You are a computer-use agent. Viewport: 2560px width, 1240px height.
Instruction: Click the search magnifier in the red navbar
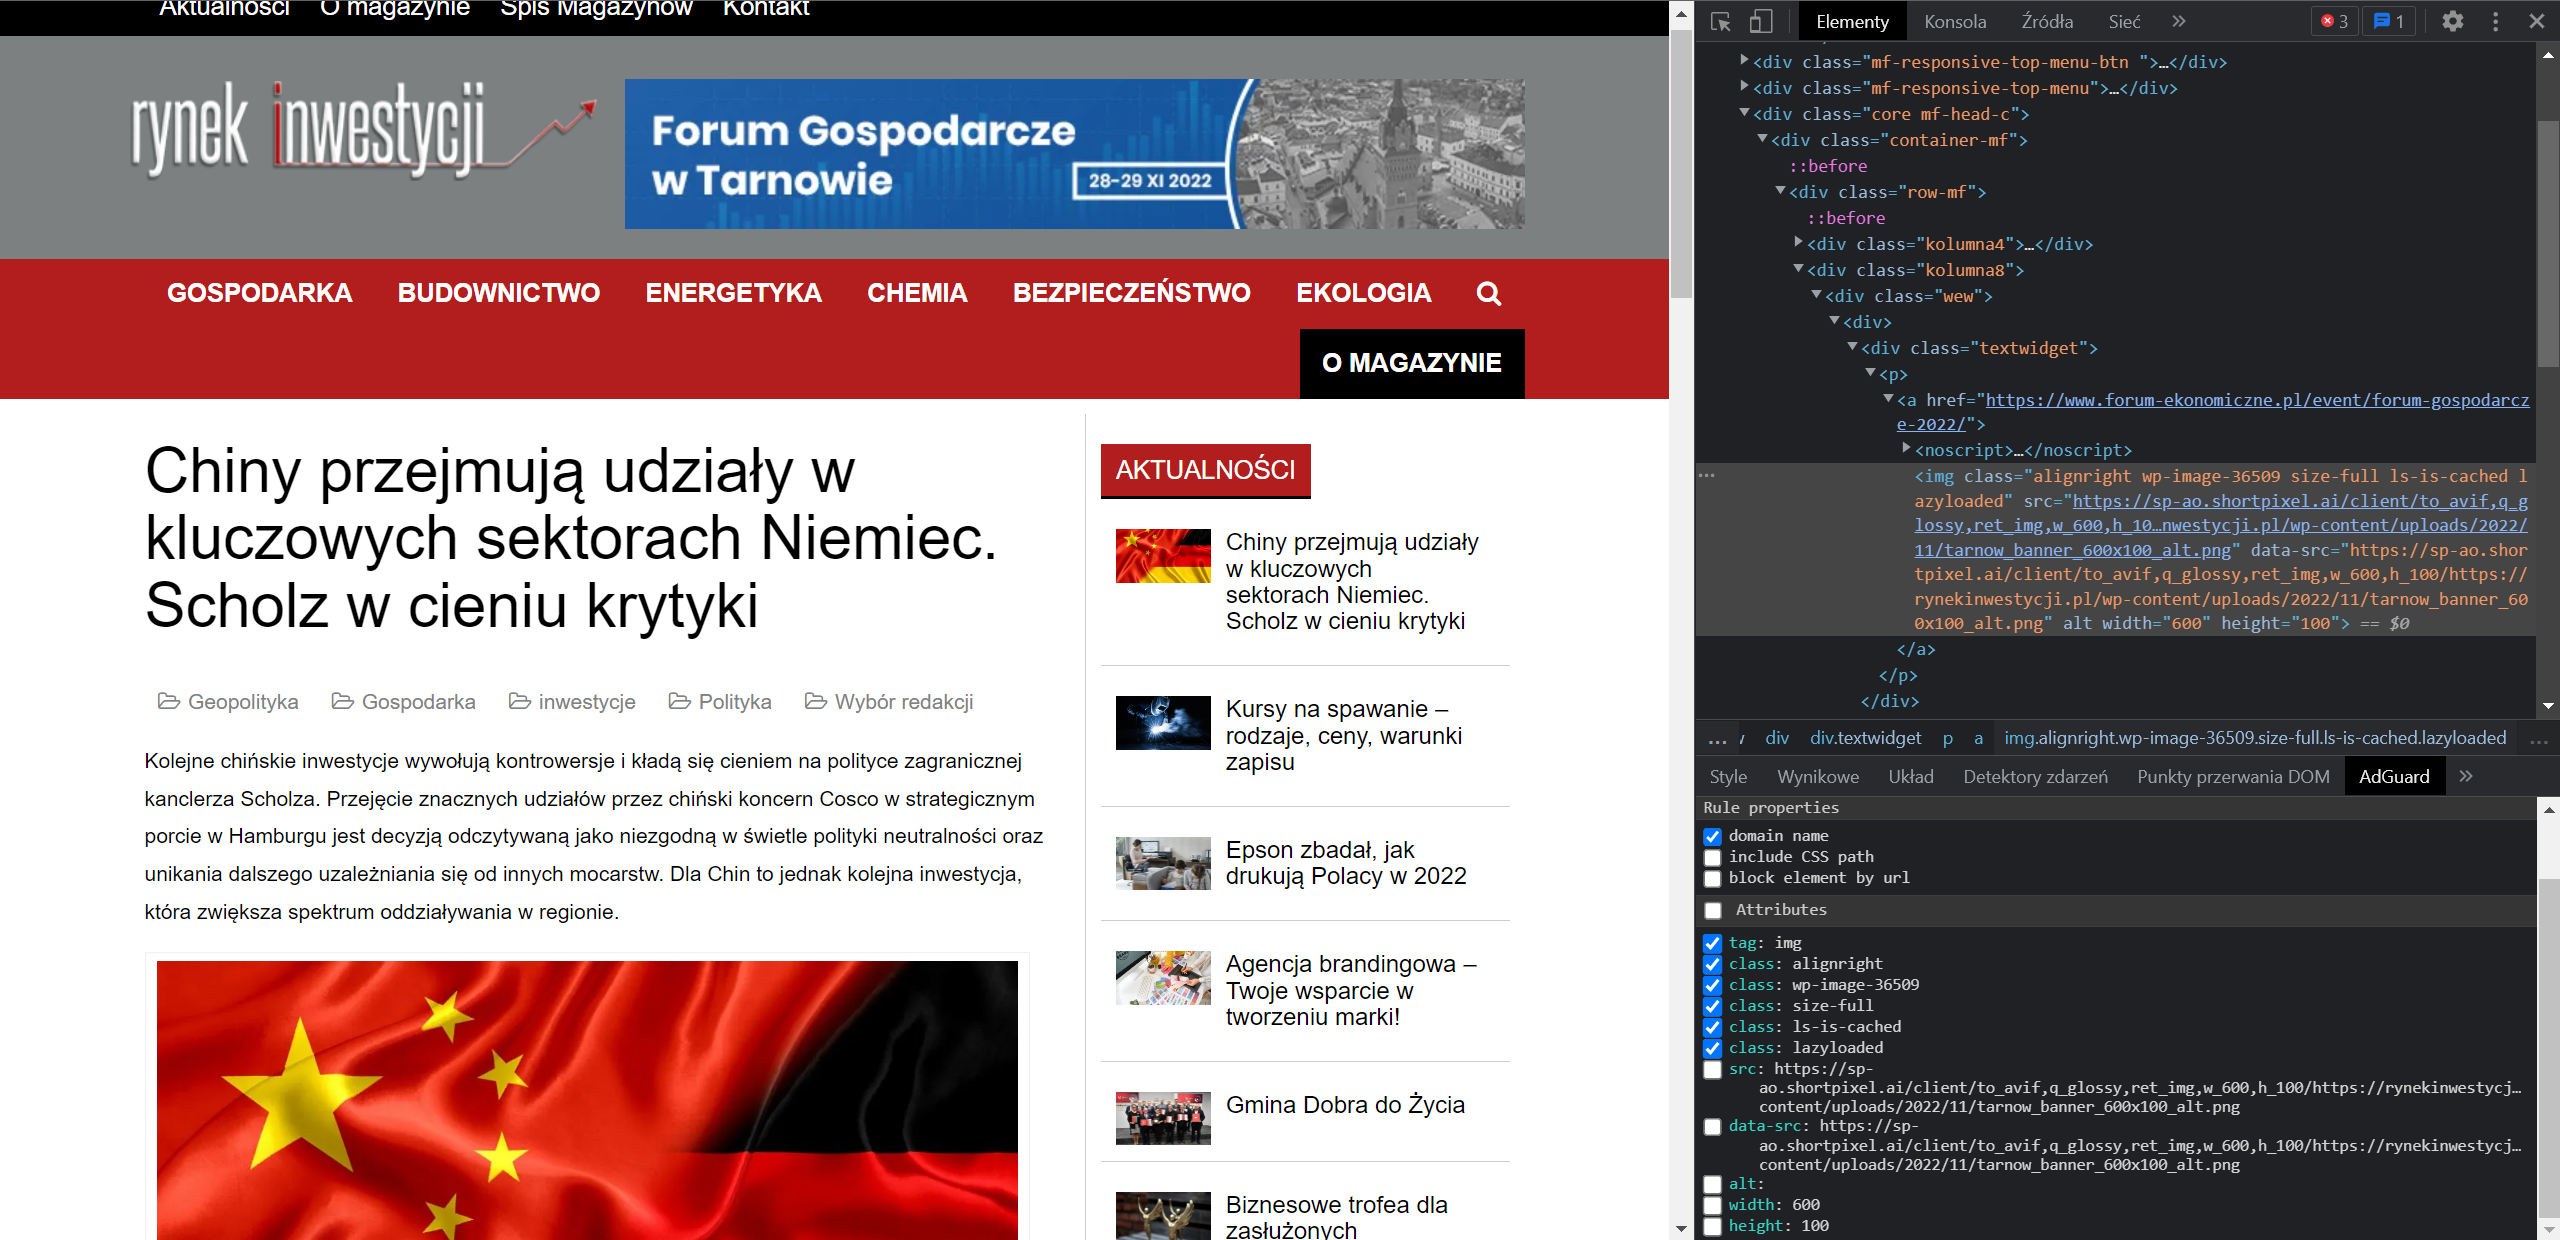coord(1488,293)
